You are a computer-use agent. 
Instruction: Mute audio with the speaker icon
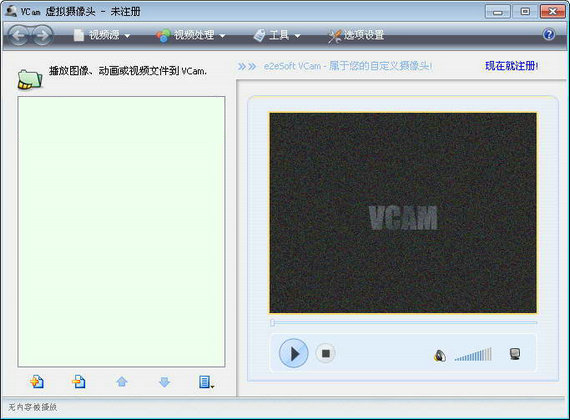point(439,355)
